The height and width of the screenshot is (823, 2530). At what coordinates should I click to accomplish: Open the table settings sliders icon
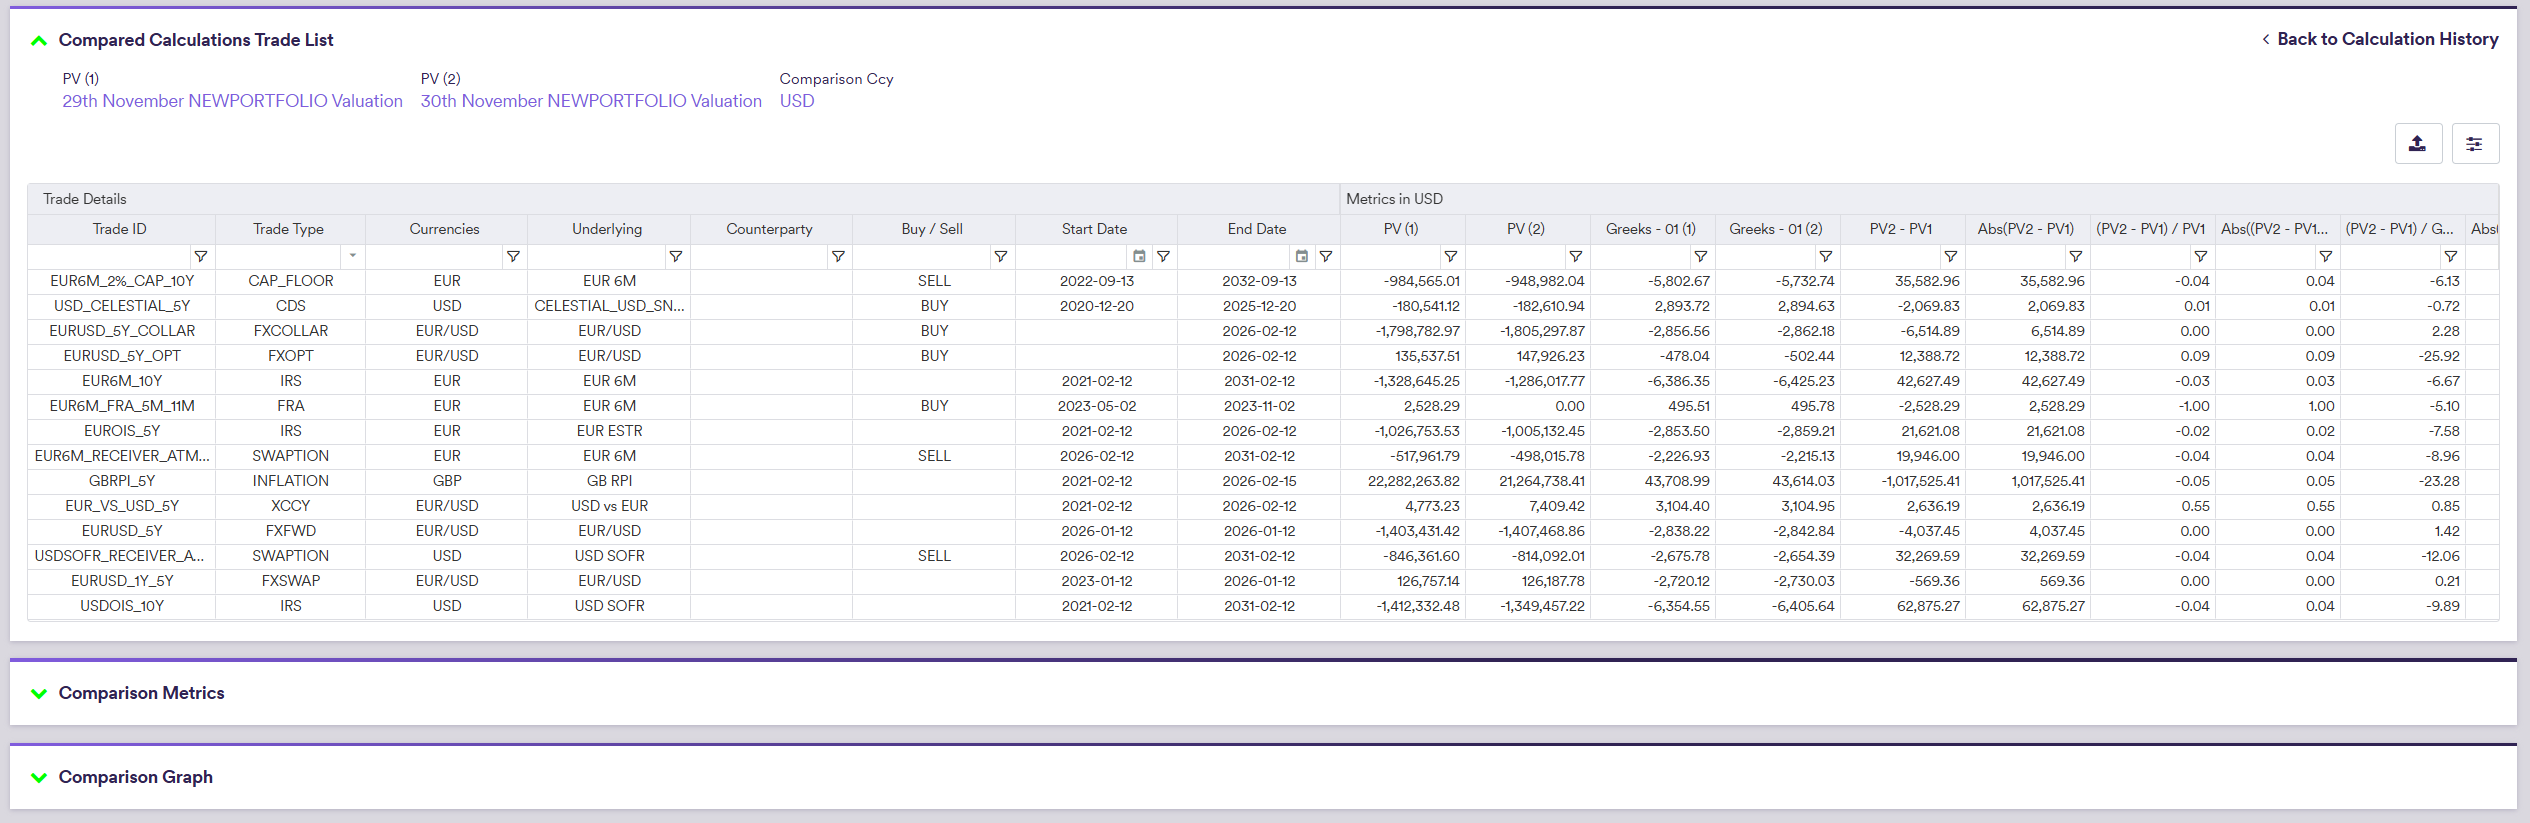tap(2474, 144)
